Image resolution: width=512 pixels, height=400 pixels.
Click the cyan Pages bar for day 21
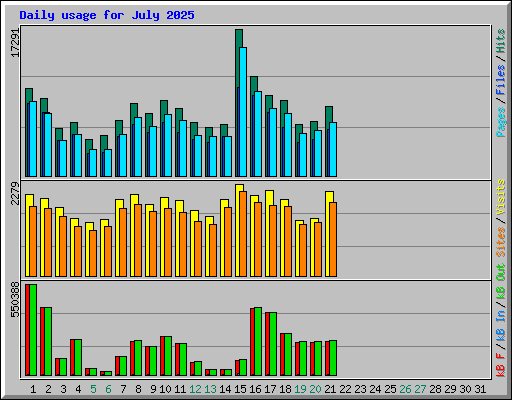(x=333, y=150)
